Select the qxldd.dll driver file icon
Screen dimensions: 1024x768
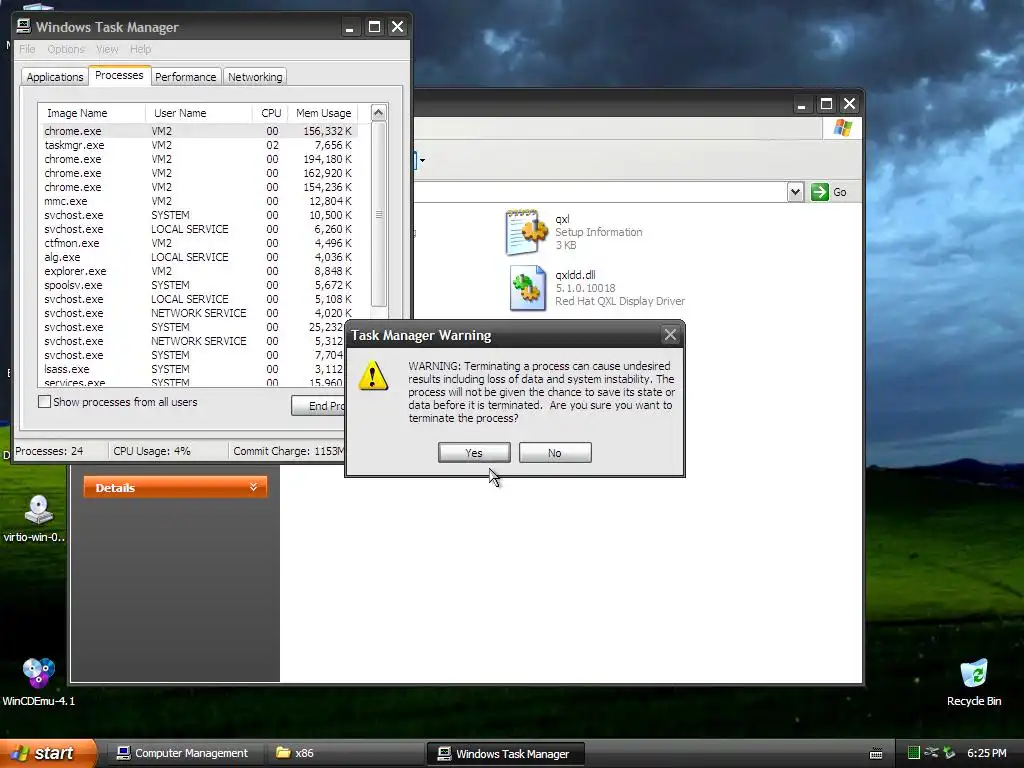click(526, 288)
